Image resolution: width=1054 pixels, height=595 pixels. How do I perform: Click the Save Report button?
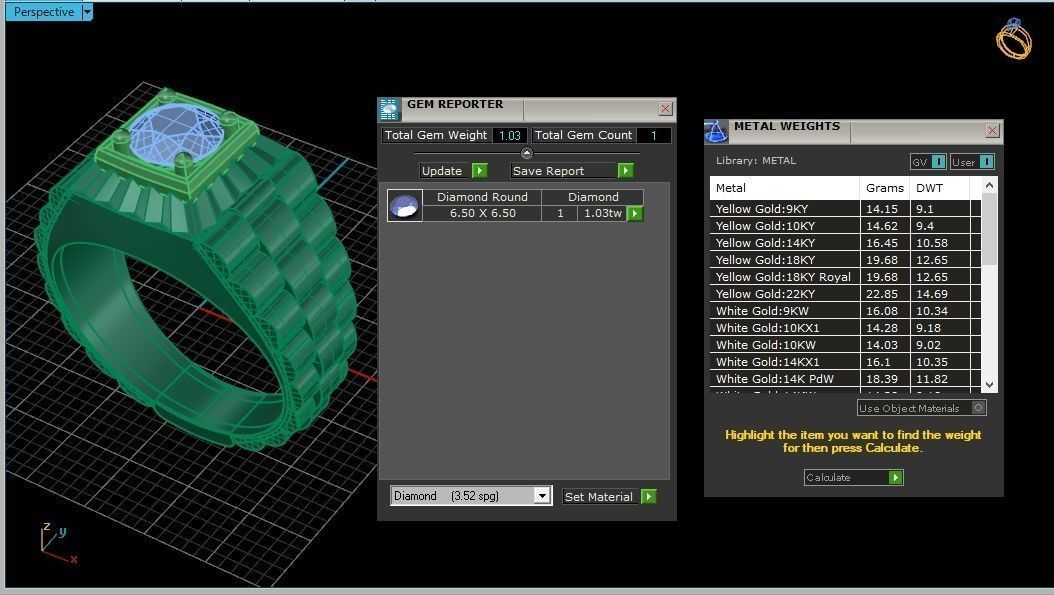(x=563, y=171)
